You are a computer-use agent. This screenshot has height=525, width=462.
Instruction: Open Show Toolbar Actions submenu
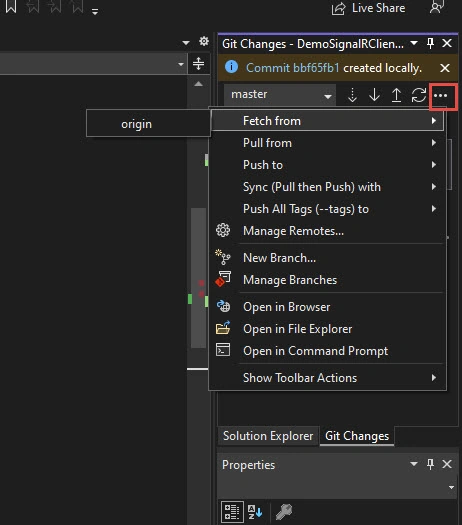tap(327, 378)
